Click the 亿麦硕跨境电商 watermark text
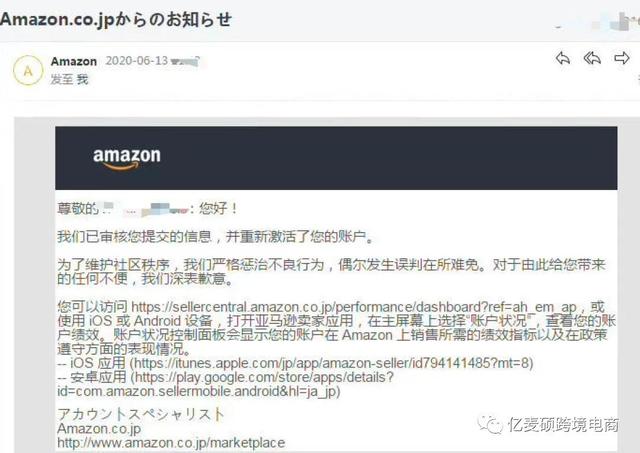This screenshot has width=640, height=453. click(x=564, y=425)
